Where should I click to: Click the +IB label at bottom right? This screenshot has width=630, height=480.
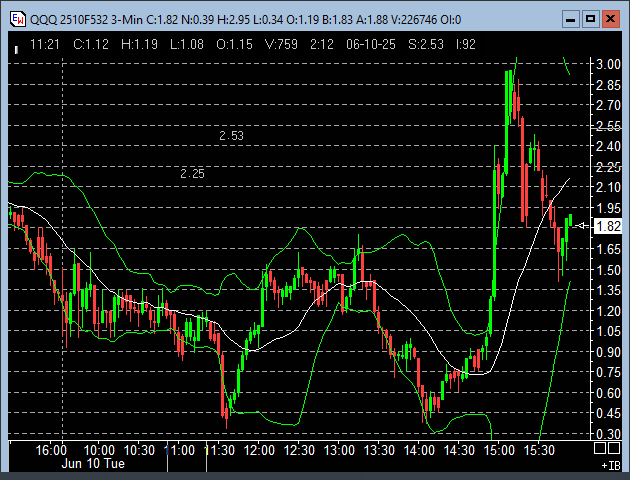(611, 465)
